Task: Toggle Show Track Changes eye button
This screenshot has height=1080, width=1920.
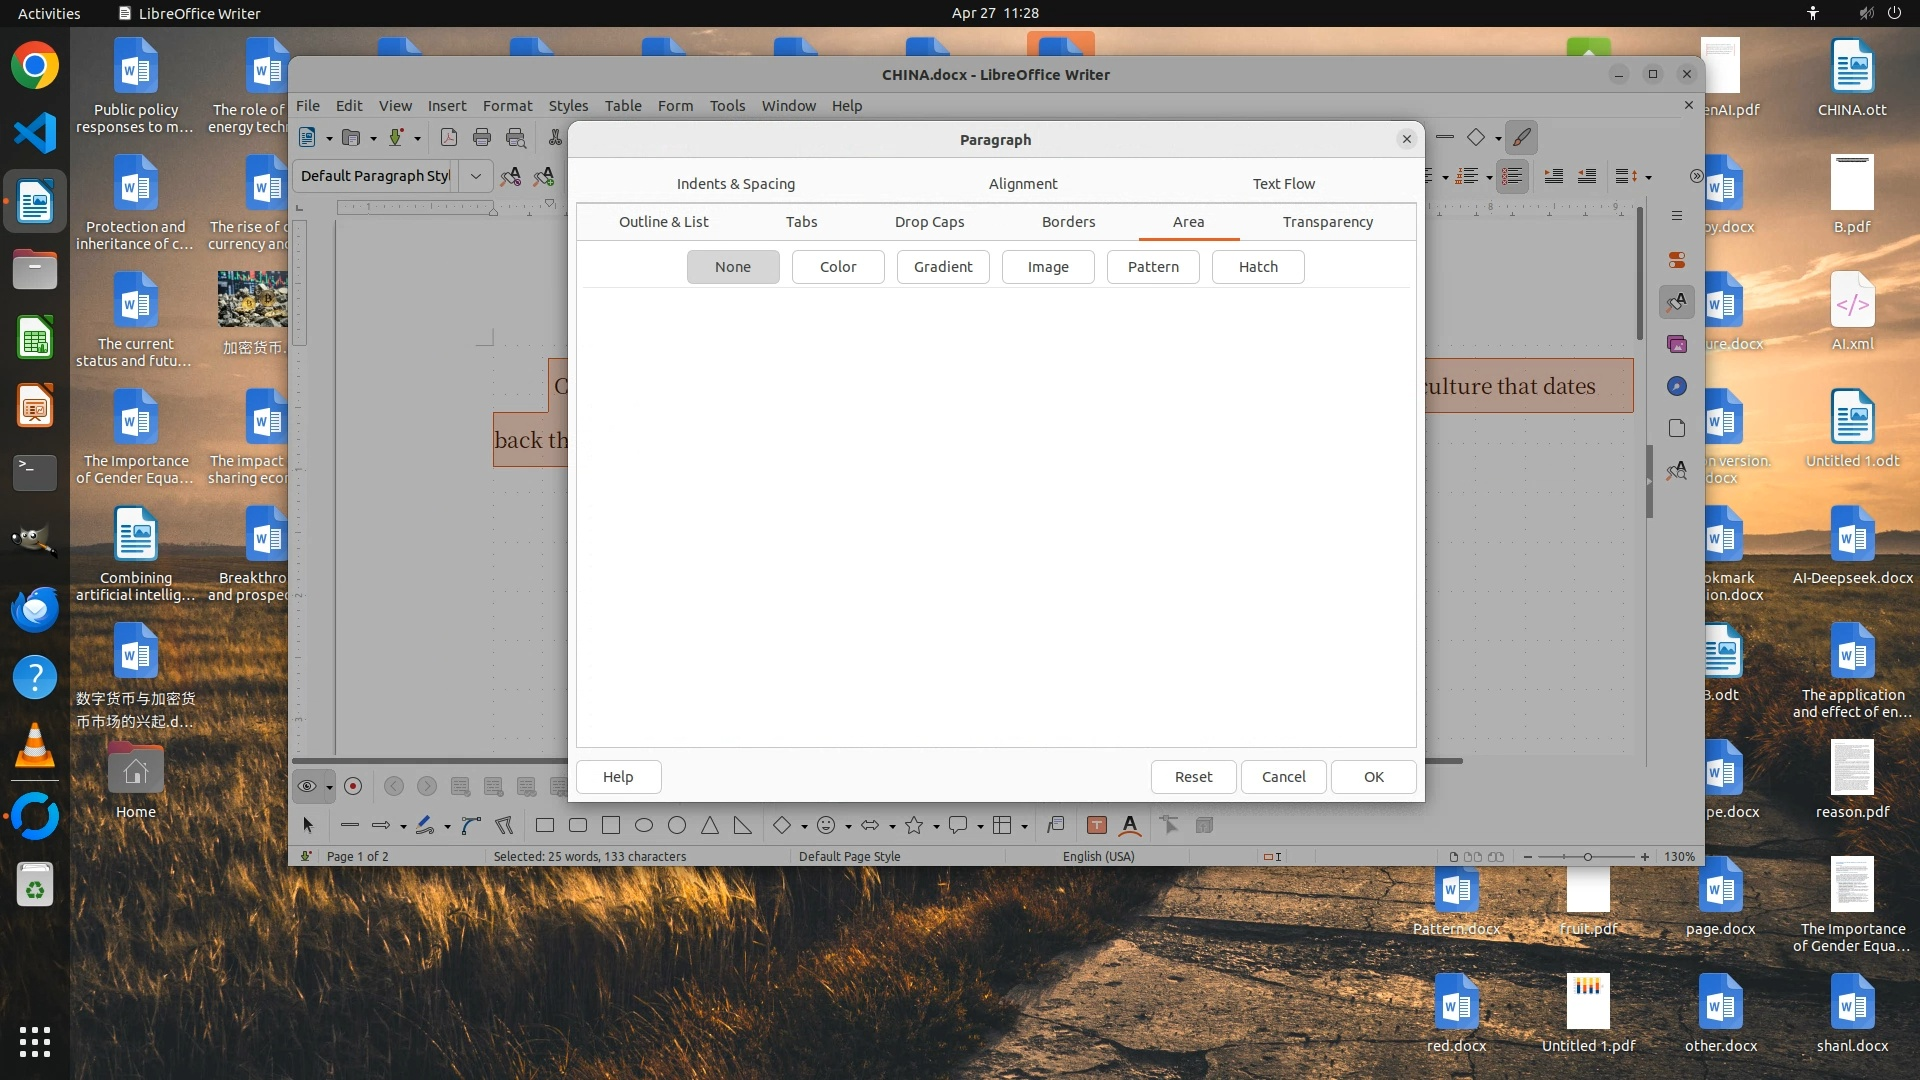Action: [x=307, y=787]
